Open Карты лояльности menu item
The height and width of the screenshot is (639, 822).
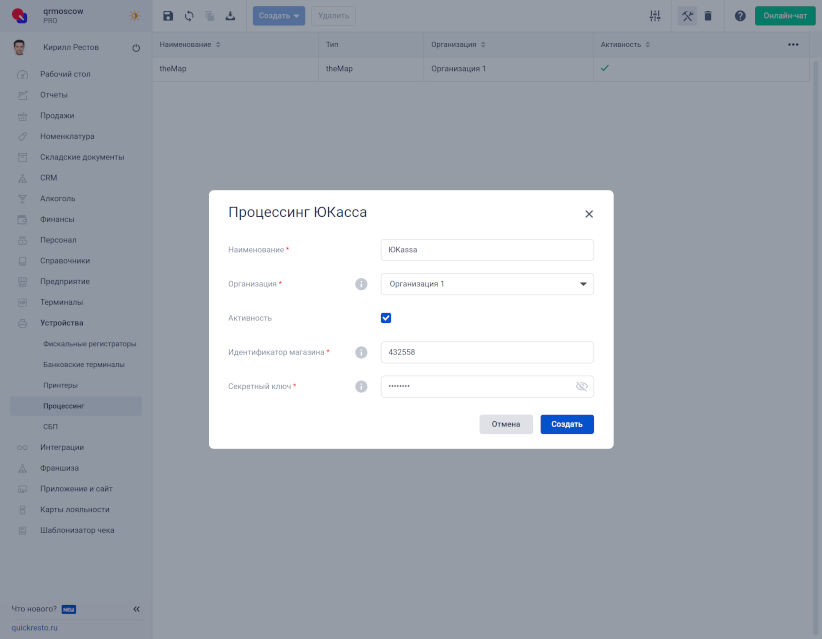(76, 510)
